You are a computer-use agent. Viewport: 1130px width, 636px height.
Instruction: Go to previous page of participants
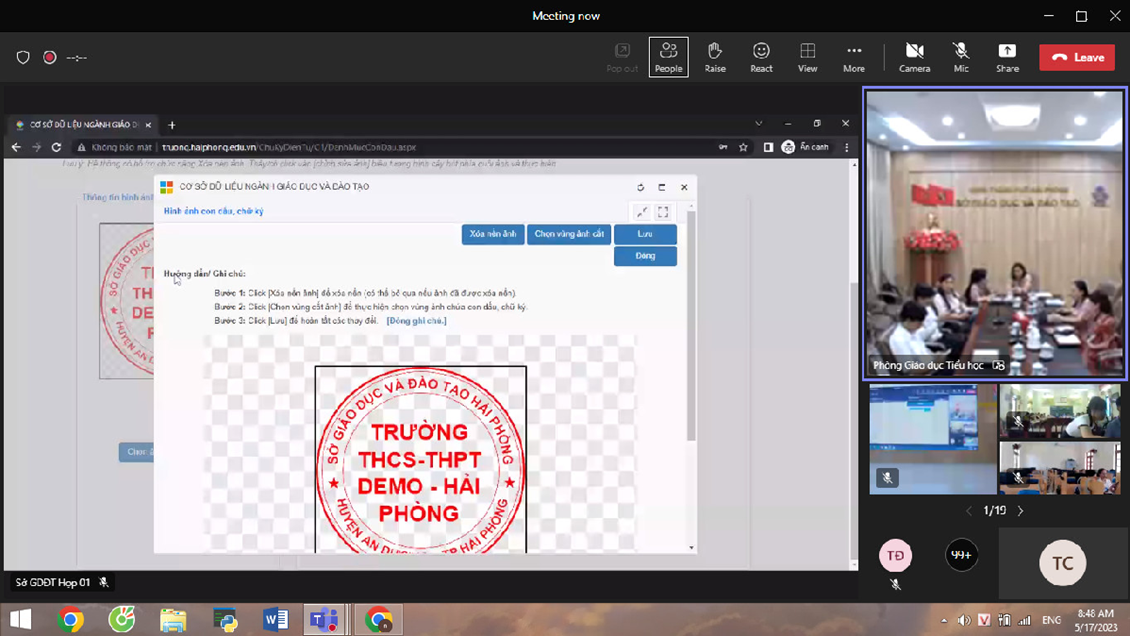coord(968,511)
